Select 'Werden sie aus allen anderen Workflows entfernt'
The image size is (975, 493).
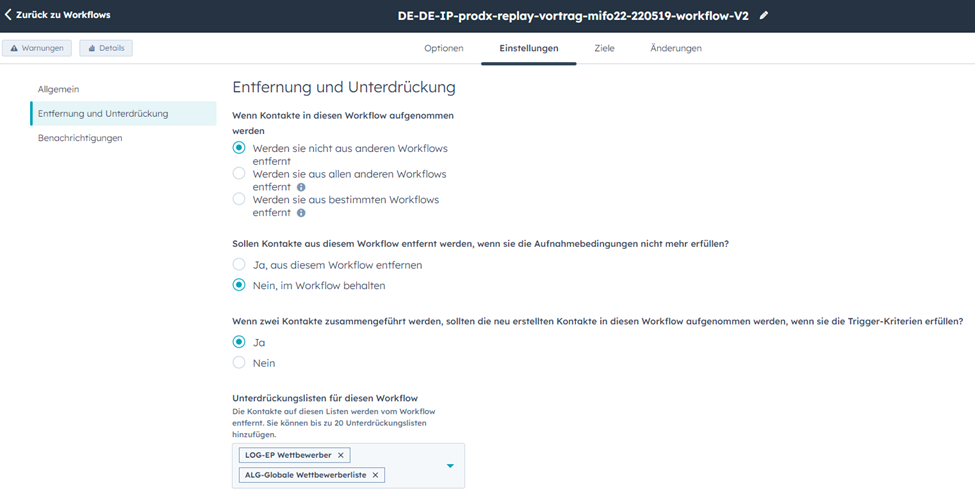tap(239, 174)
